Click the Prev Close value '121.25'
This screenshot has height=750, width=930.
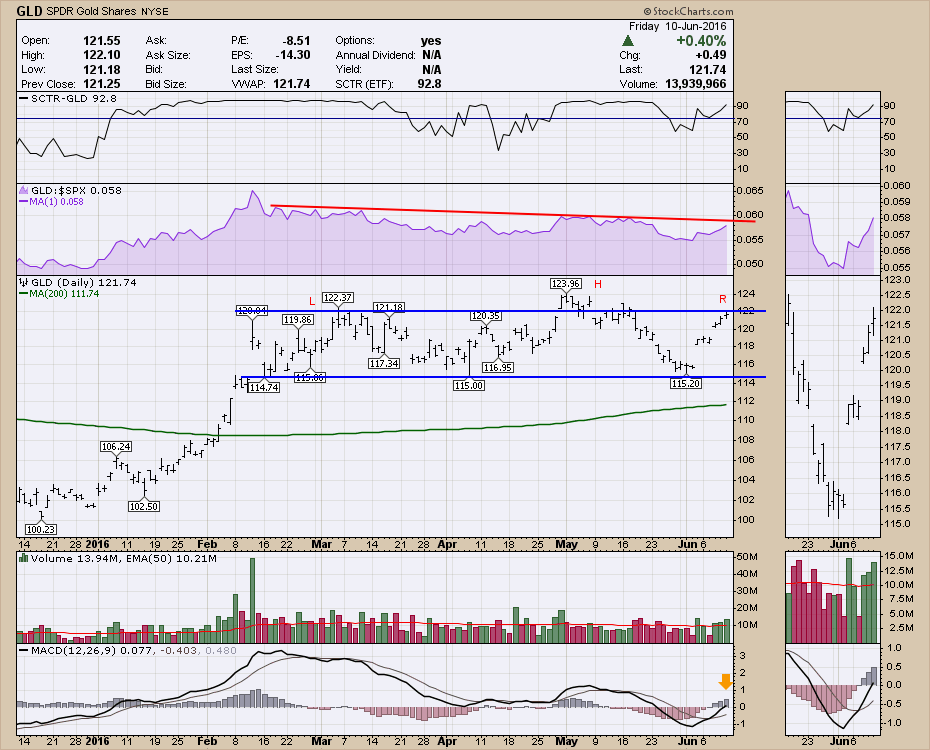click(101, 84)
